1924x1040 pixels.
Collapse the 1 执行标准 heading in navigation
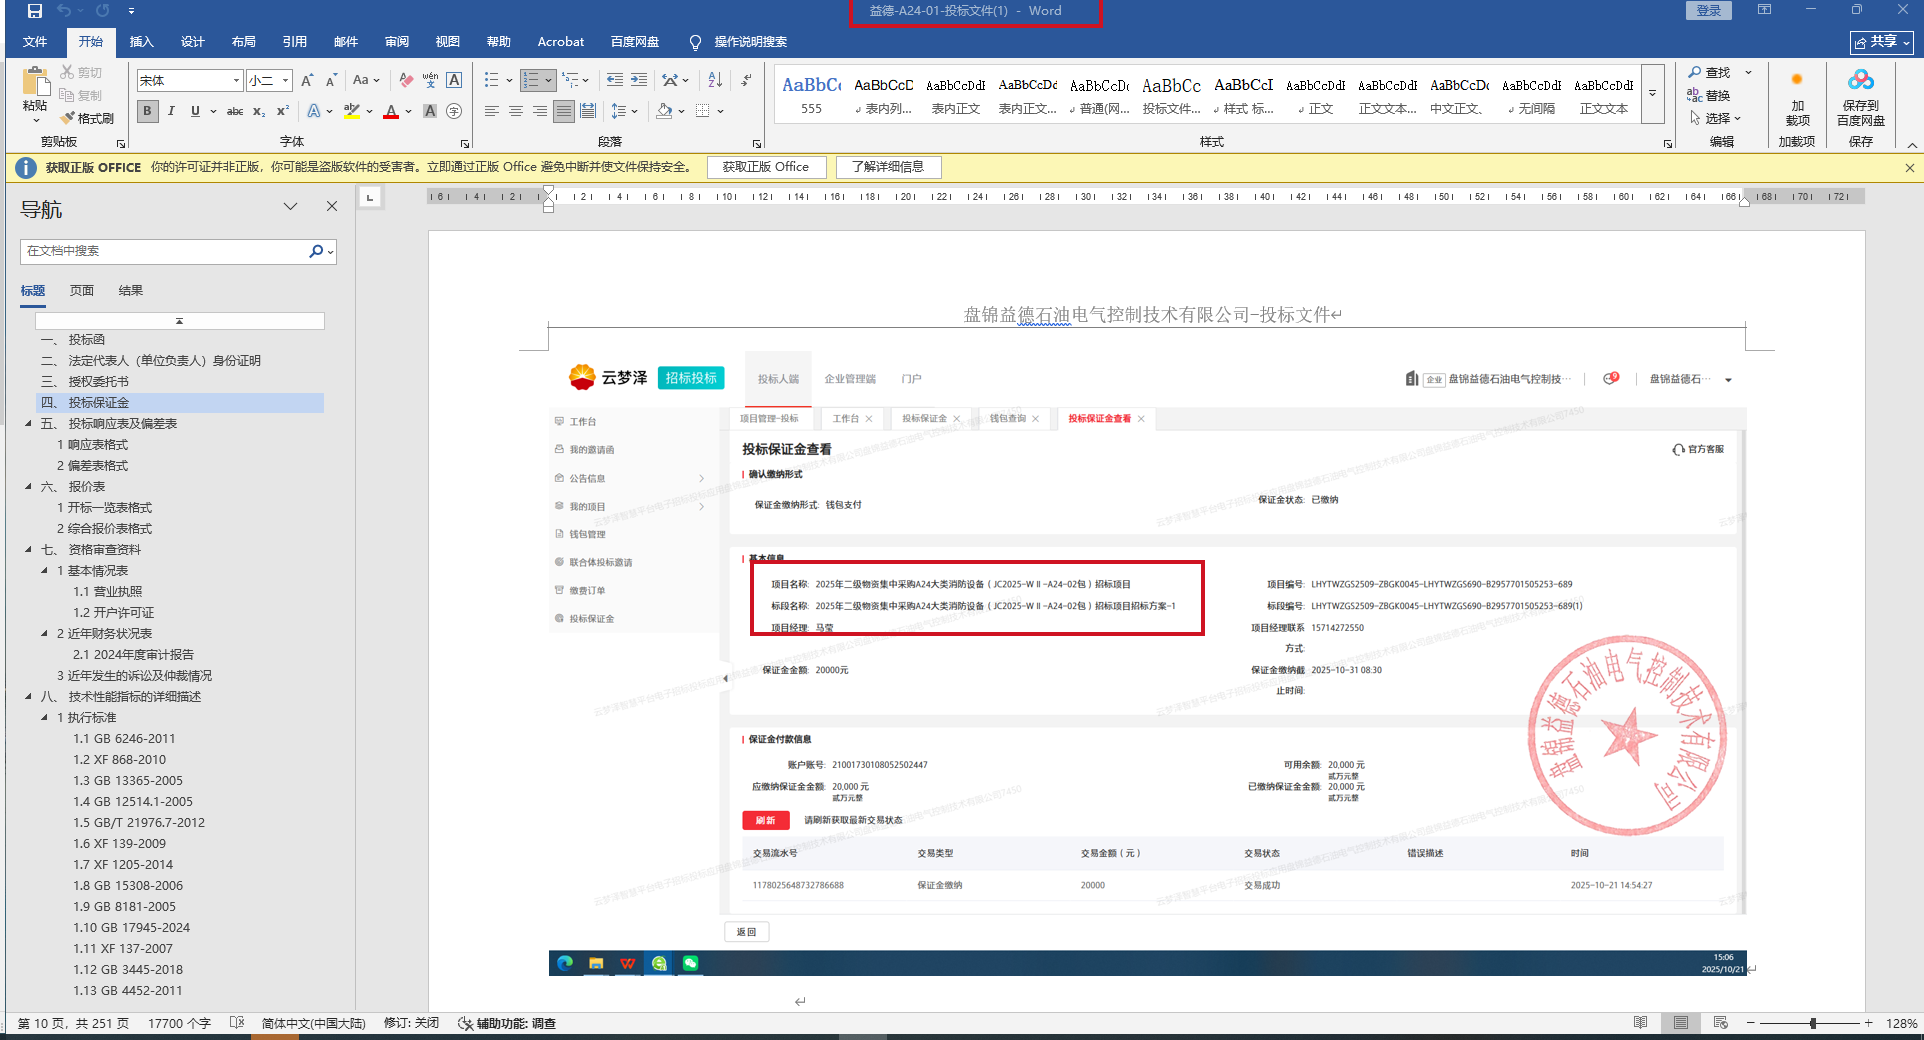pos(44,718)
